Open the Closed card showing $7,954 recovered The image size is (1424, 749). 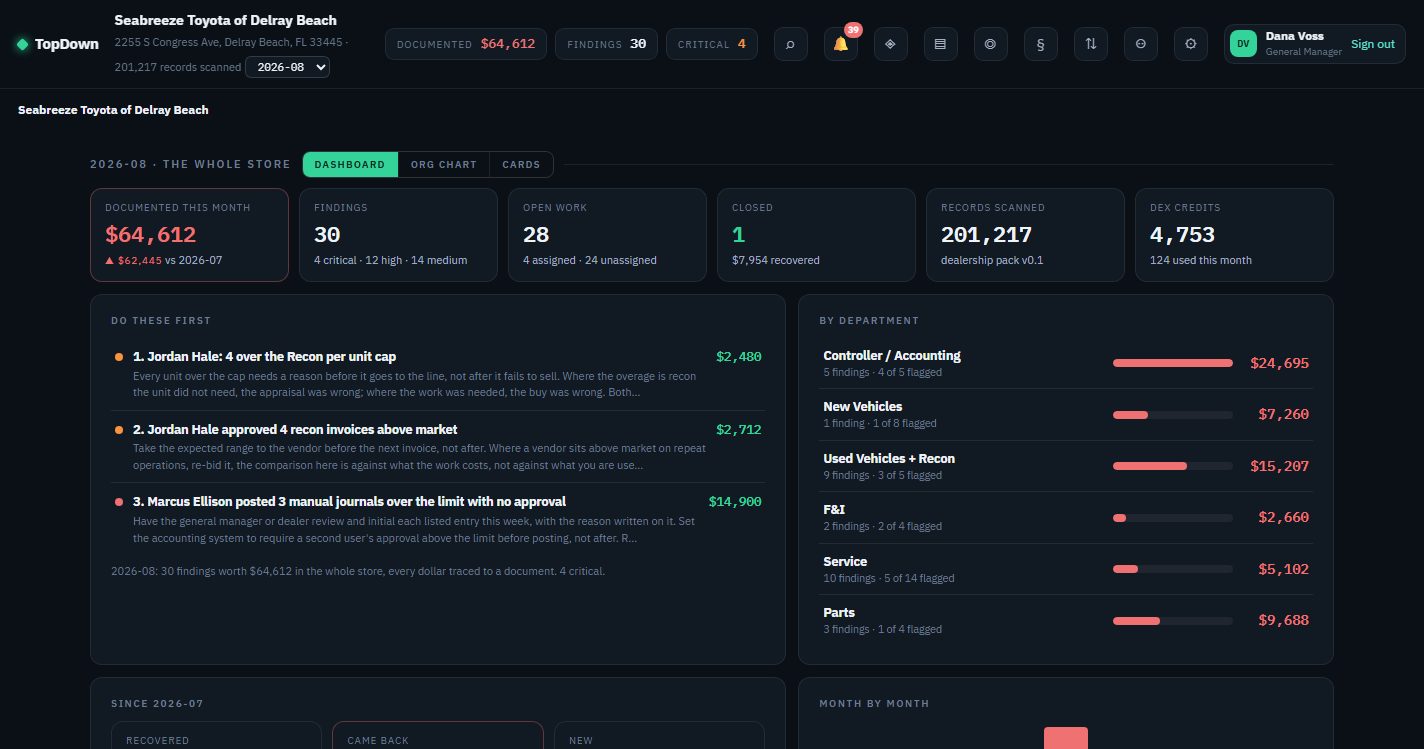816,235
